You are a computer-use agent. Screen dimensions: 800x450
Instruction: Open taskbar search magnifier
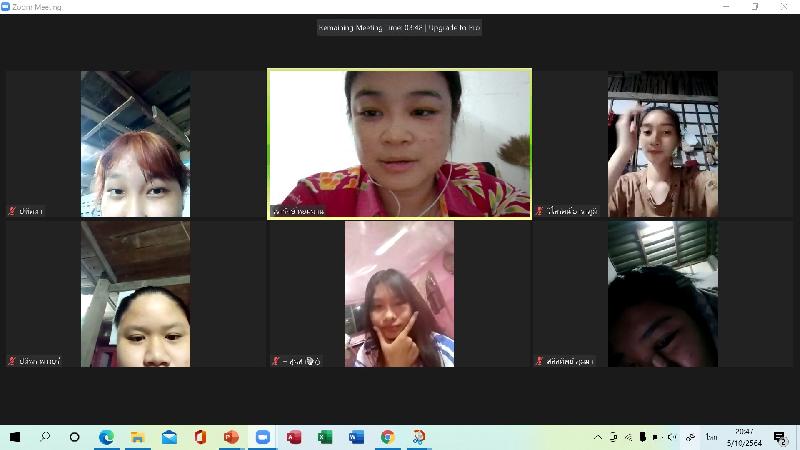pyautogui.click(x=45, y=437)
